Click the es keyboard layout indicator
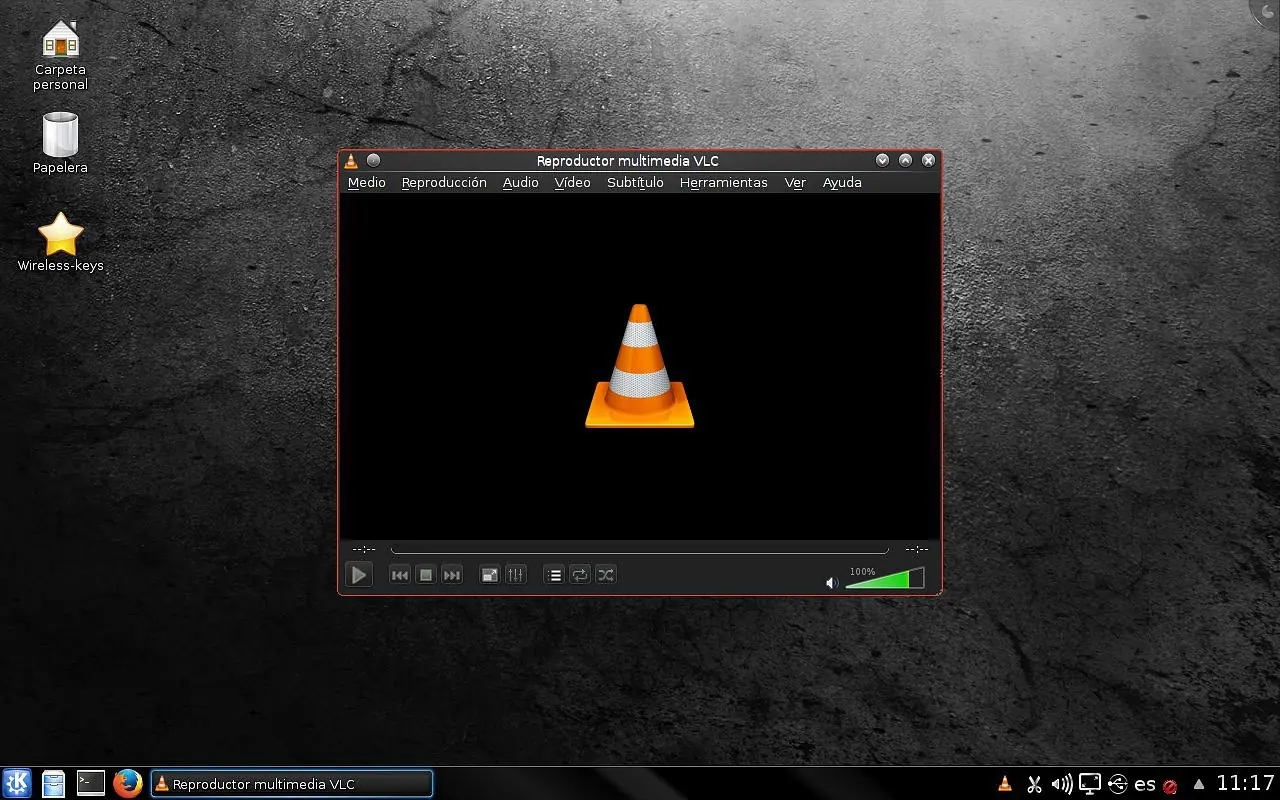Image resolution: width=1280 pixels, height=800 pixels. pos(1145,784)
